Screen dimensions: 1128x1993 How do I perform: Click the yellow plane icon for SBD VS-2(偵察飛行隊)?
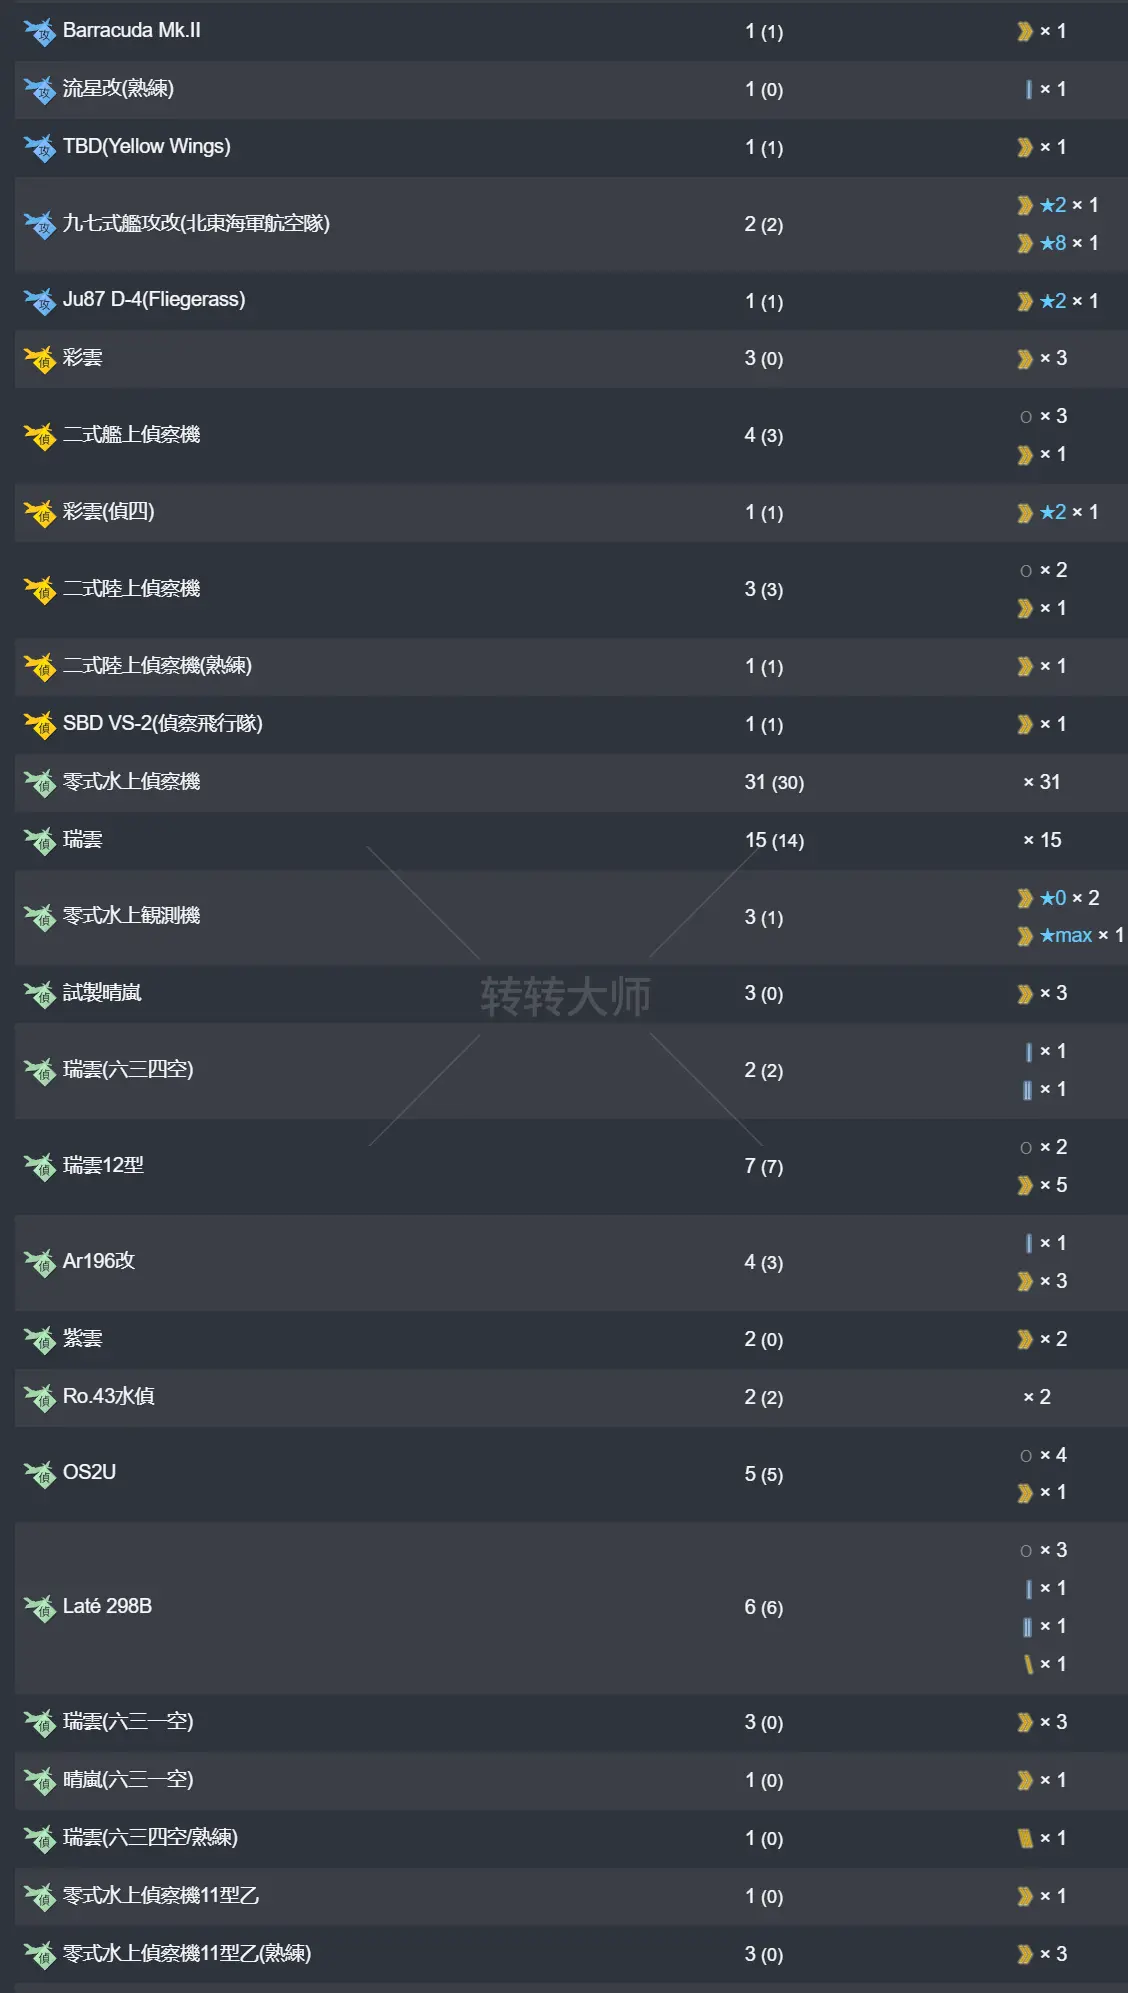40,724
